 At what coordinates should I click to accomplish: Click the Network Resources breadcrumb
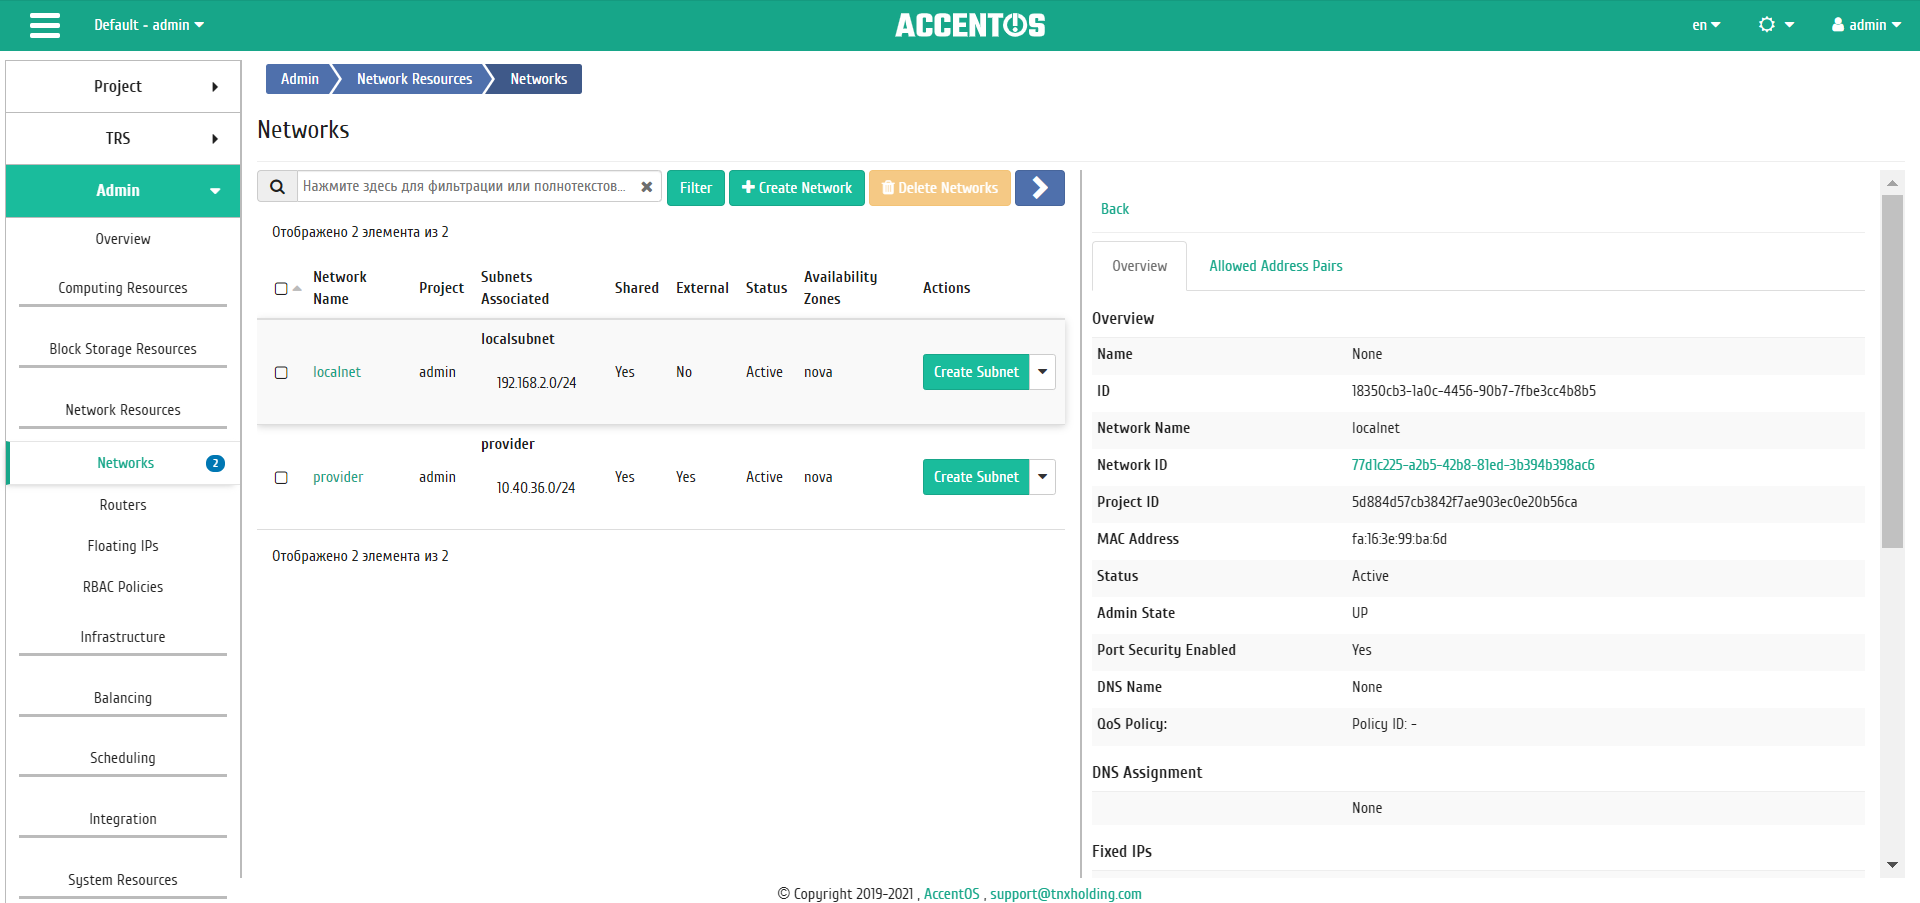pyautogui.click(x=414, y=79)
